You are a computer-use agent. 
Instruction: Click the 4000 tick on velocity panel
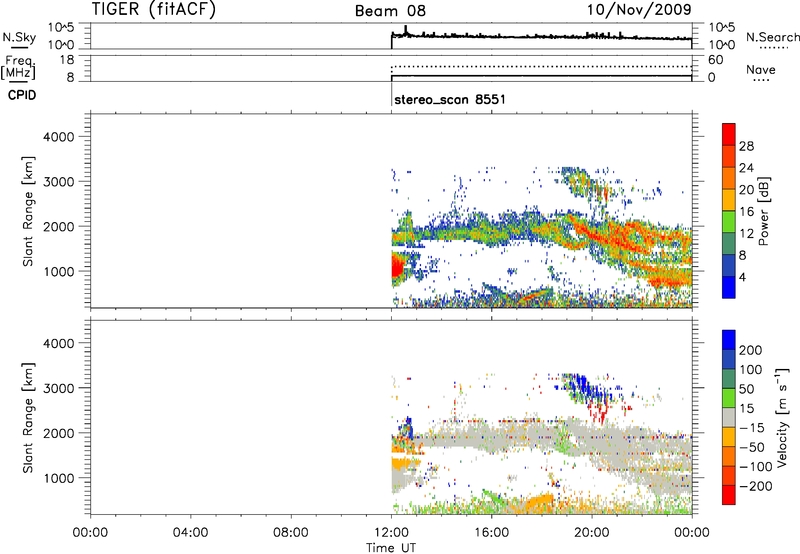[58, 343]
